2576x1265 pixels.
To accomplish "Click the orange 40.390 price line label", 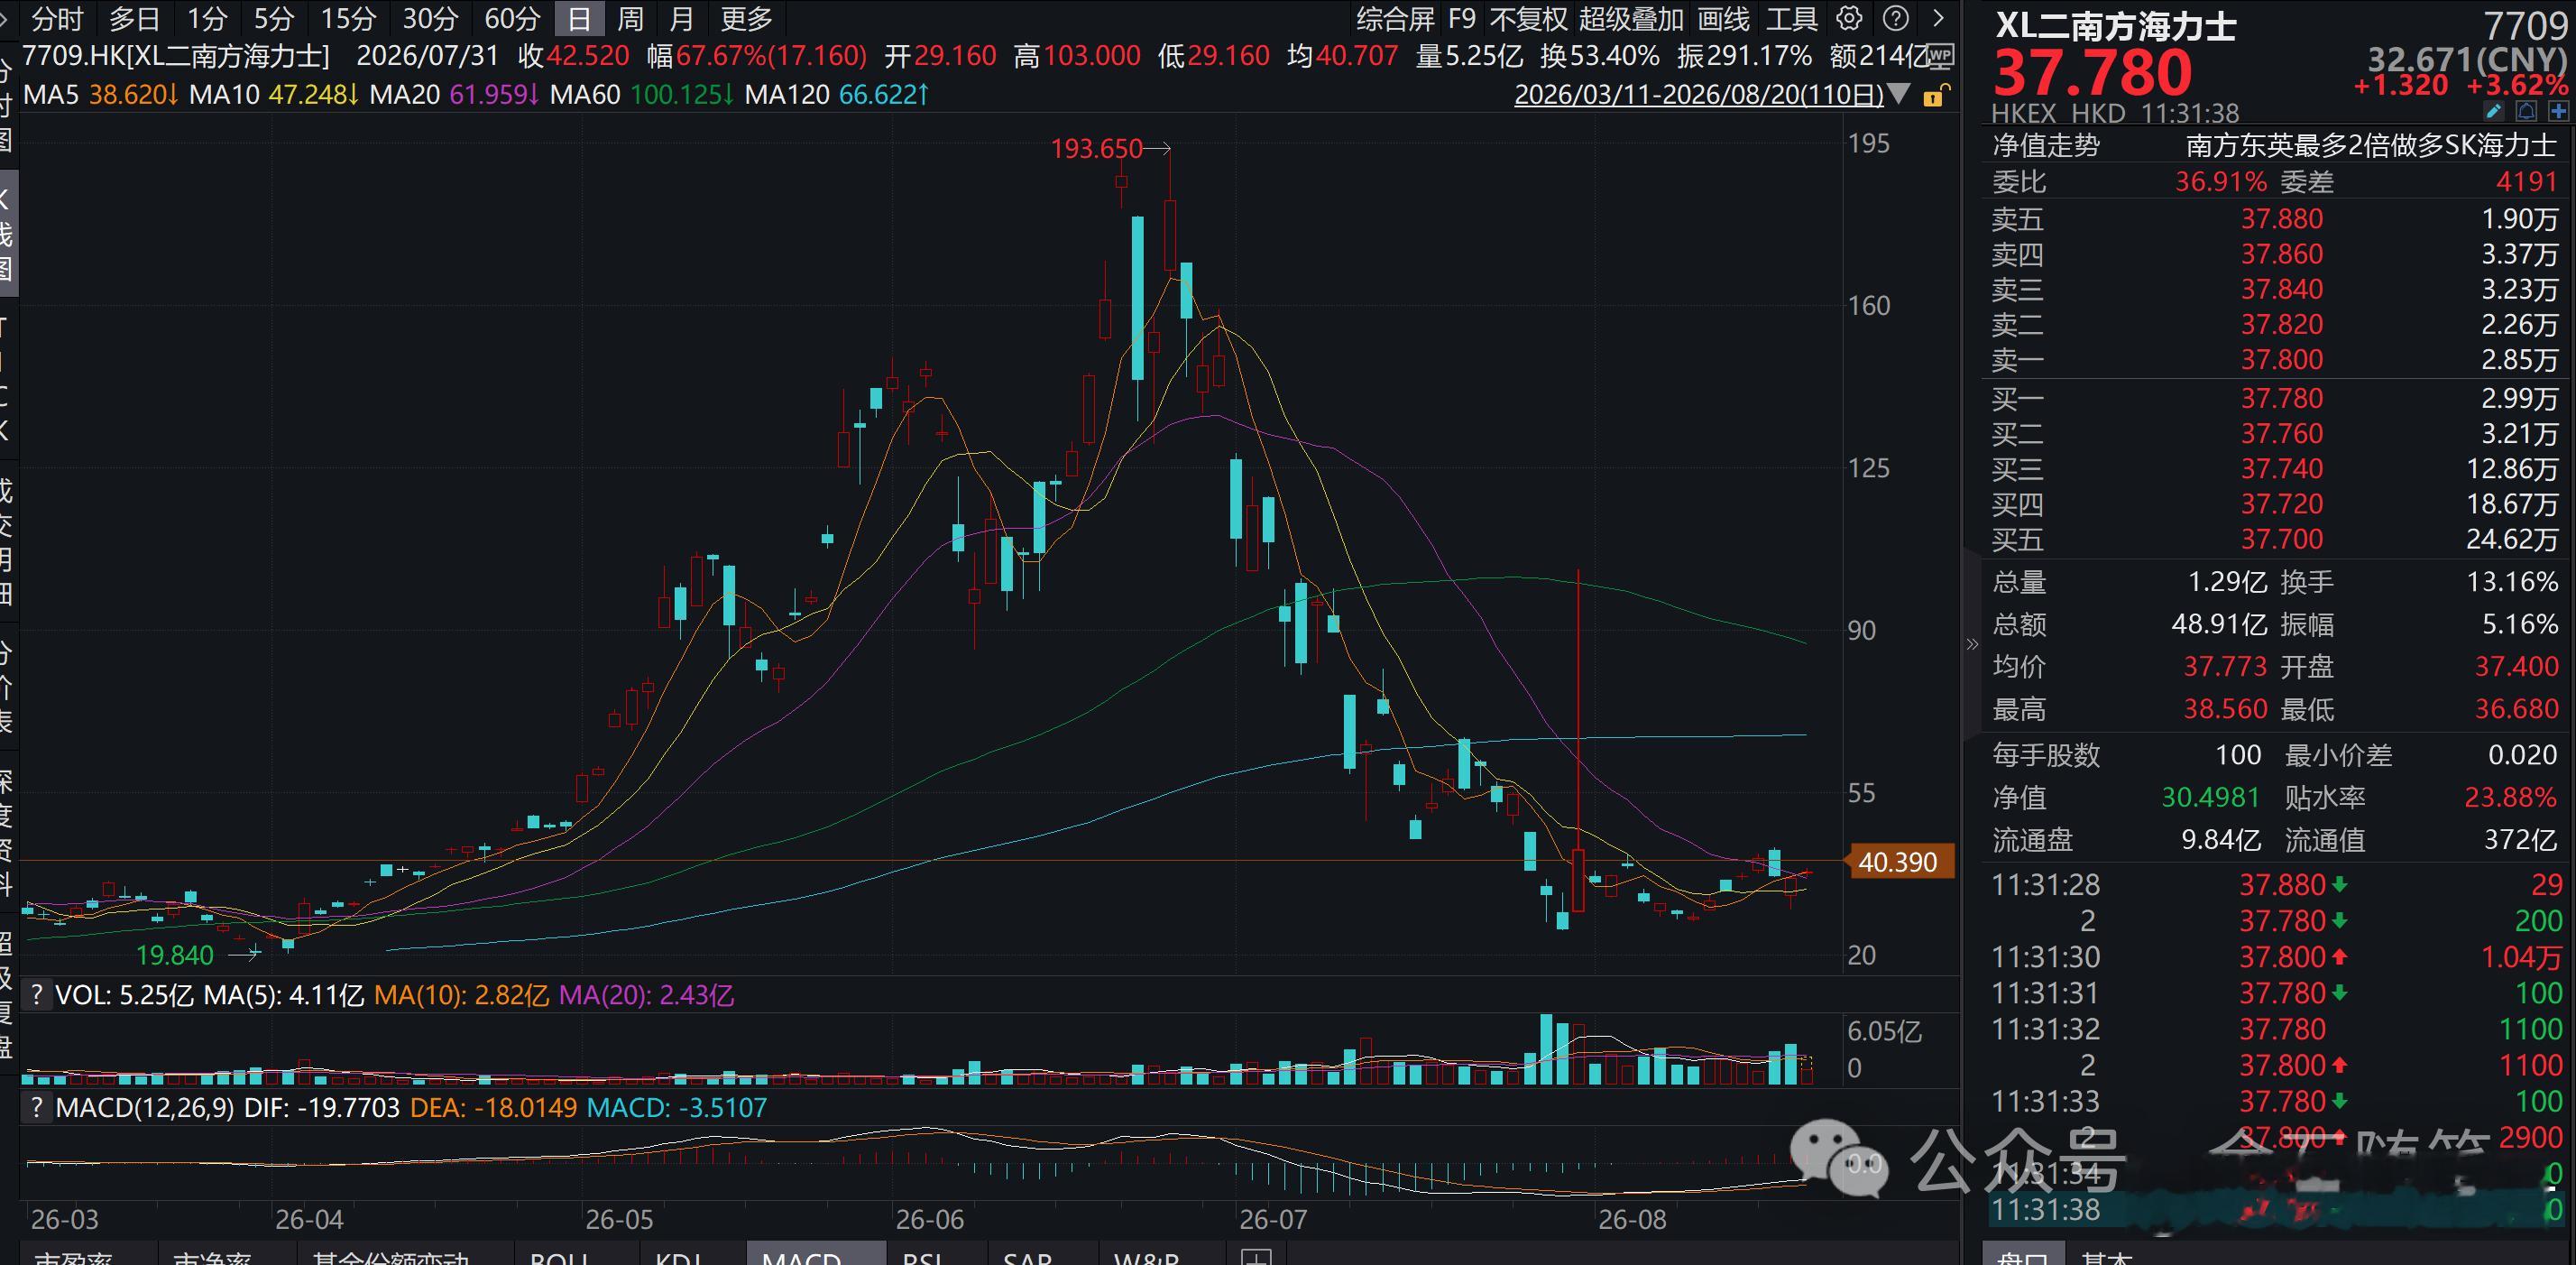I will pyautogui.click(x=1897, y=861).
